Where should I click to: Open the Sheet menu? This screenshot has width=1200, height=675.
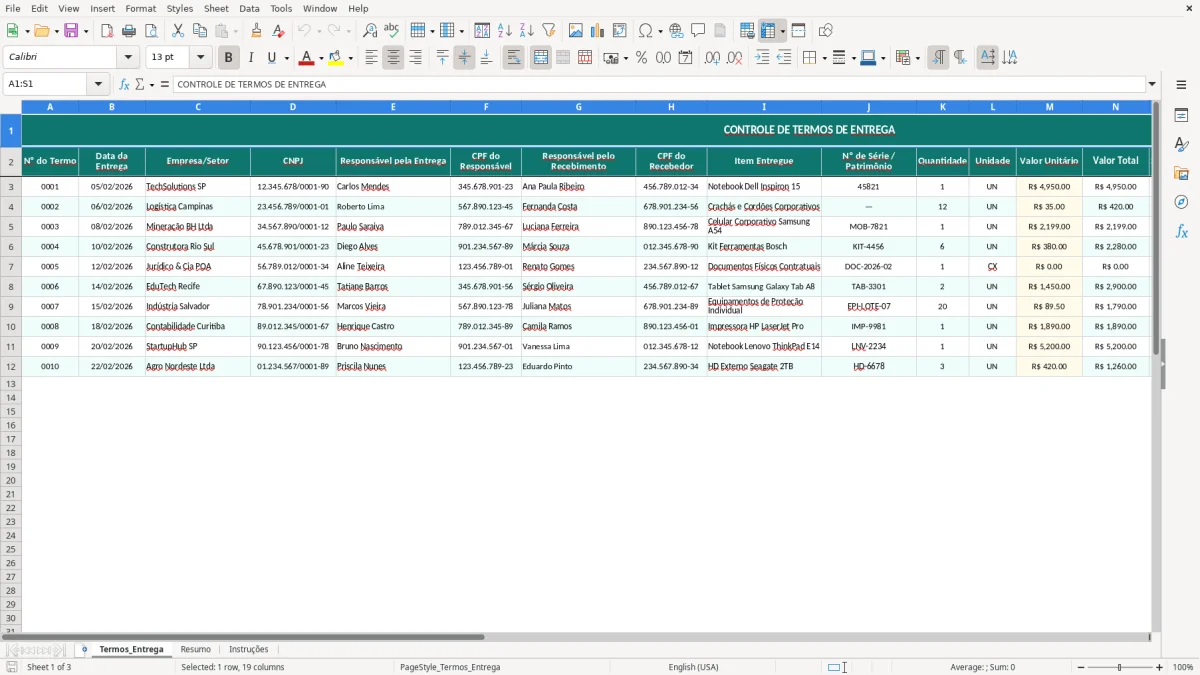pyautogui.click(x=216, y=8)
